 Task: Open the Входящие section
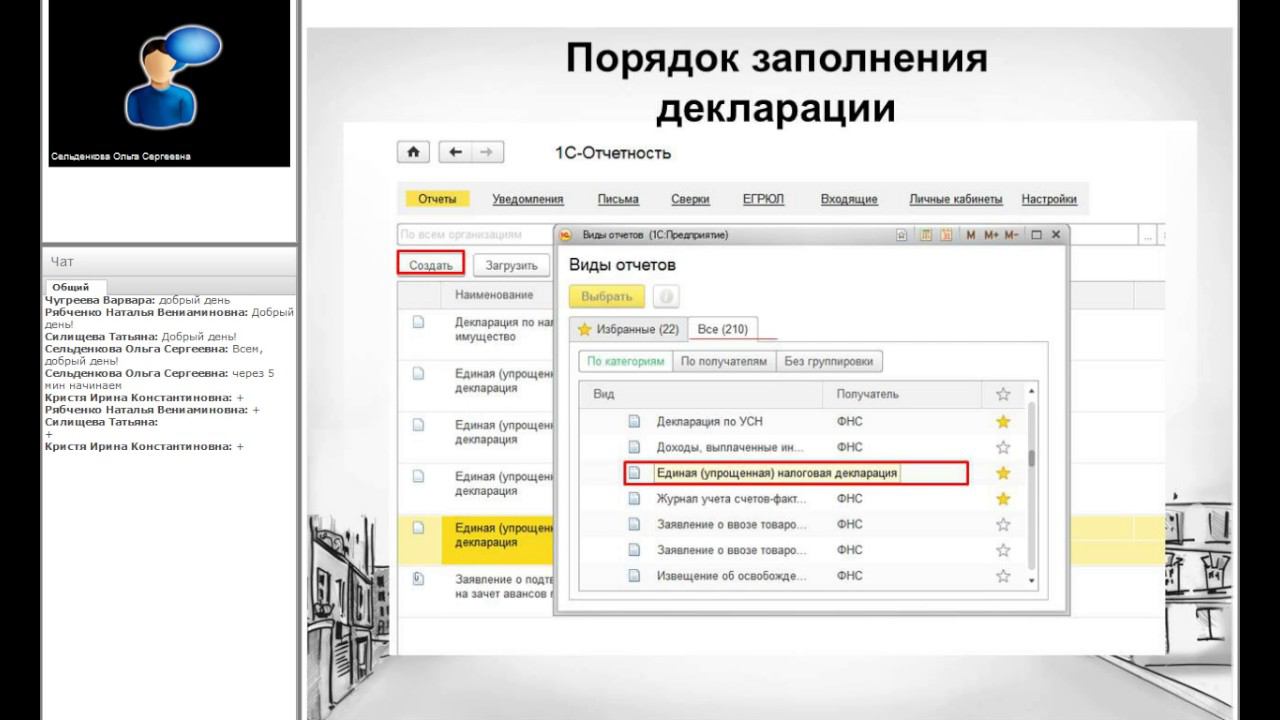(849, 199)
